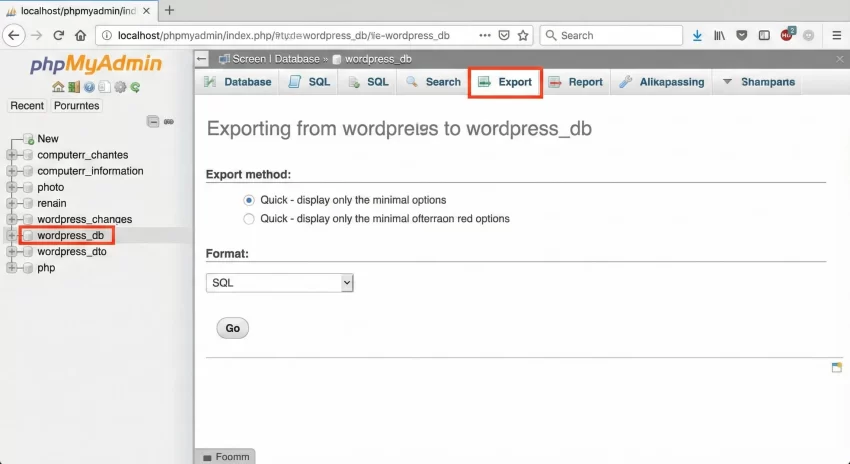Open page actions three-dot menu in address bar

[x=485, y=35]
